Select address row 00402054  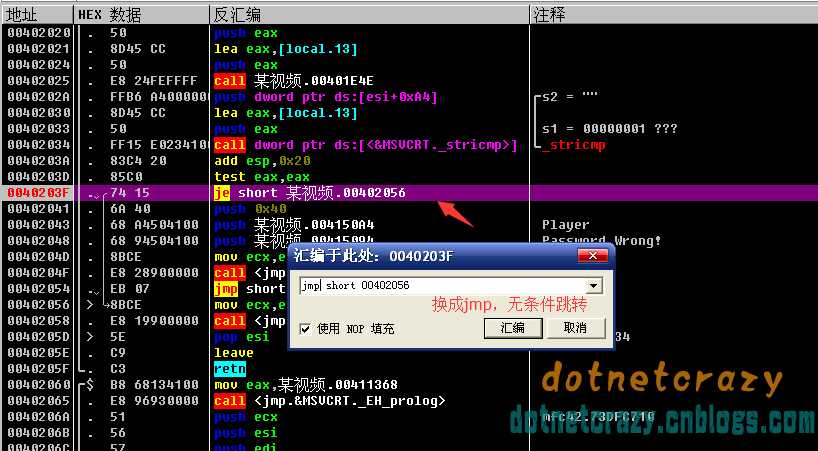click(39, 289)
